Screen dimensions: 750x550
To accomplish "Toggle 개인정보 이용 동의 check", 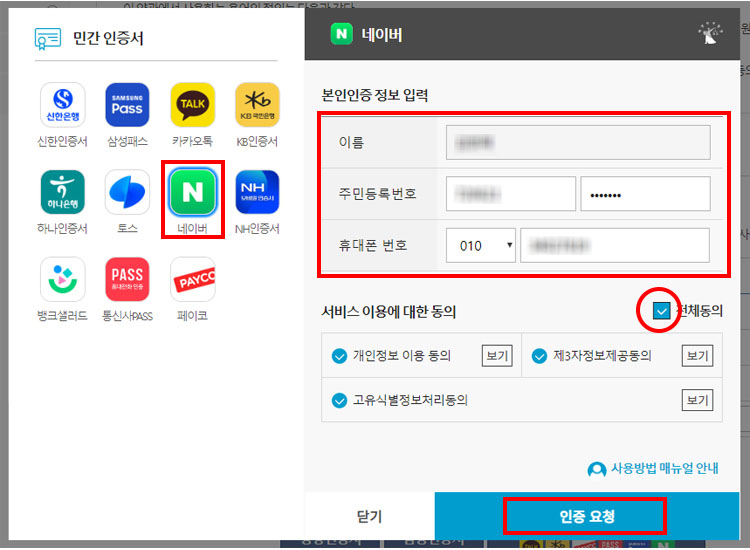I will click(339, 356).
